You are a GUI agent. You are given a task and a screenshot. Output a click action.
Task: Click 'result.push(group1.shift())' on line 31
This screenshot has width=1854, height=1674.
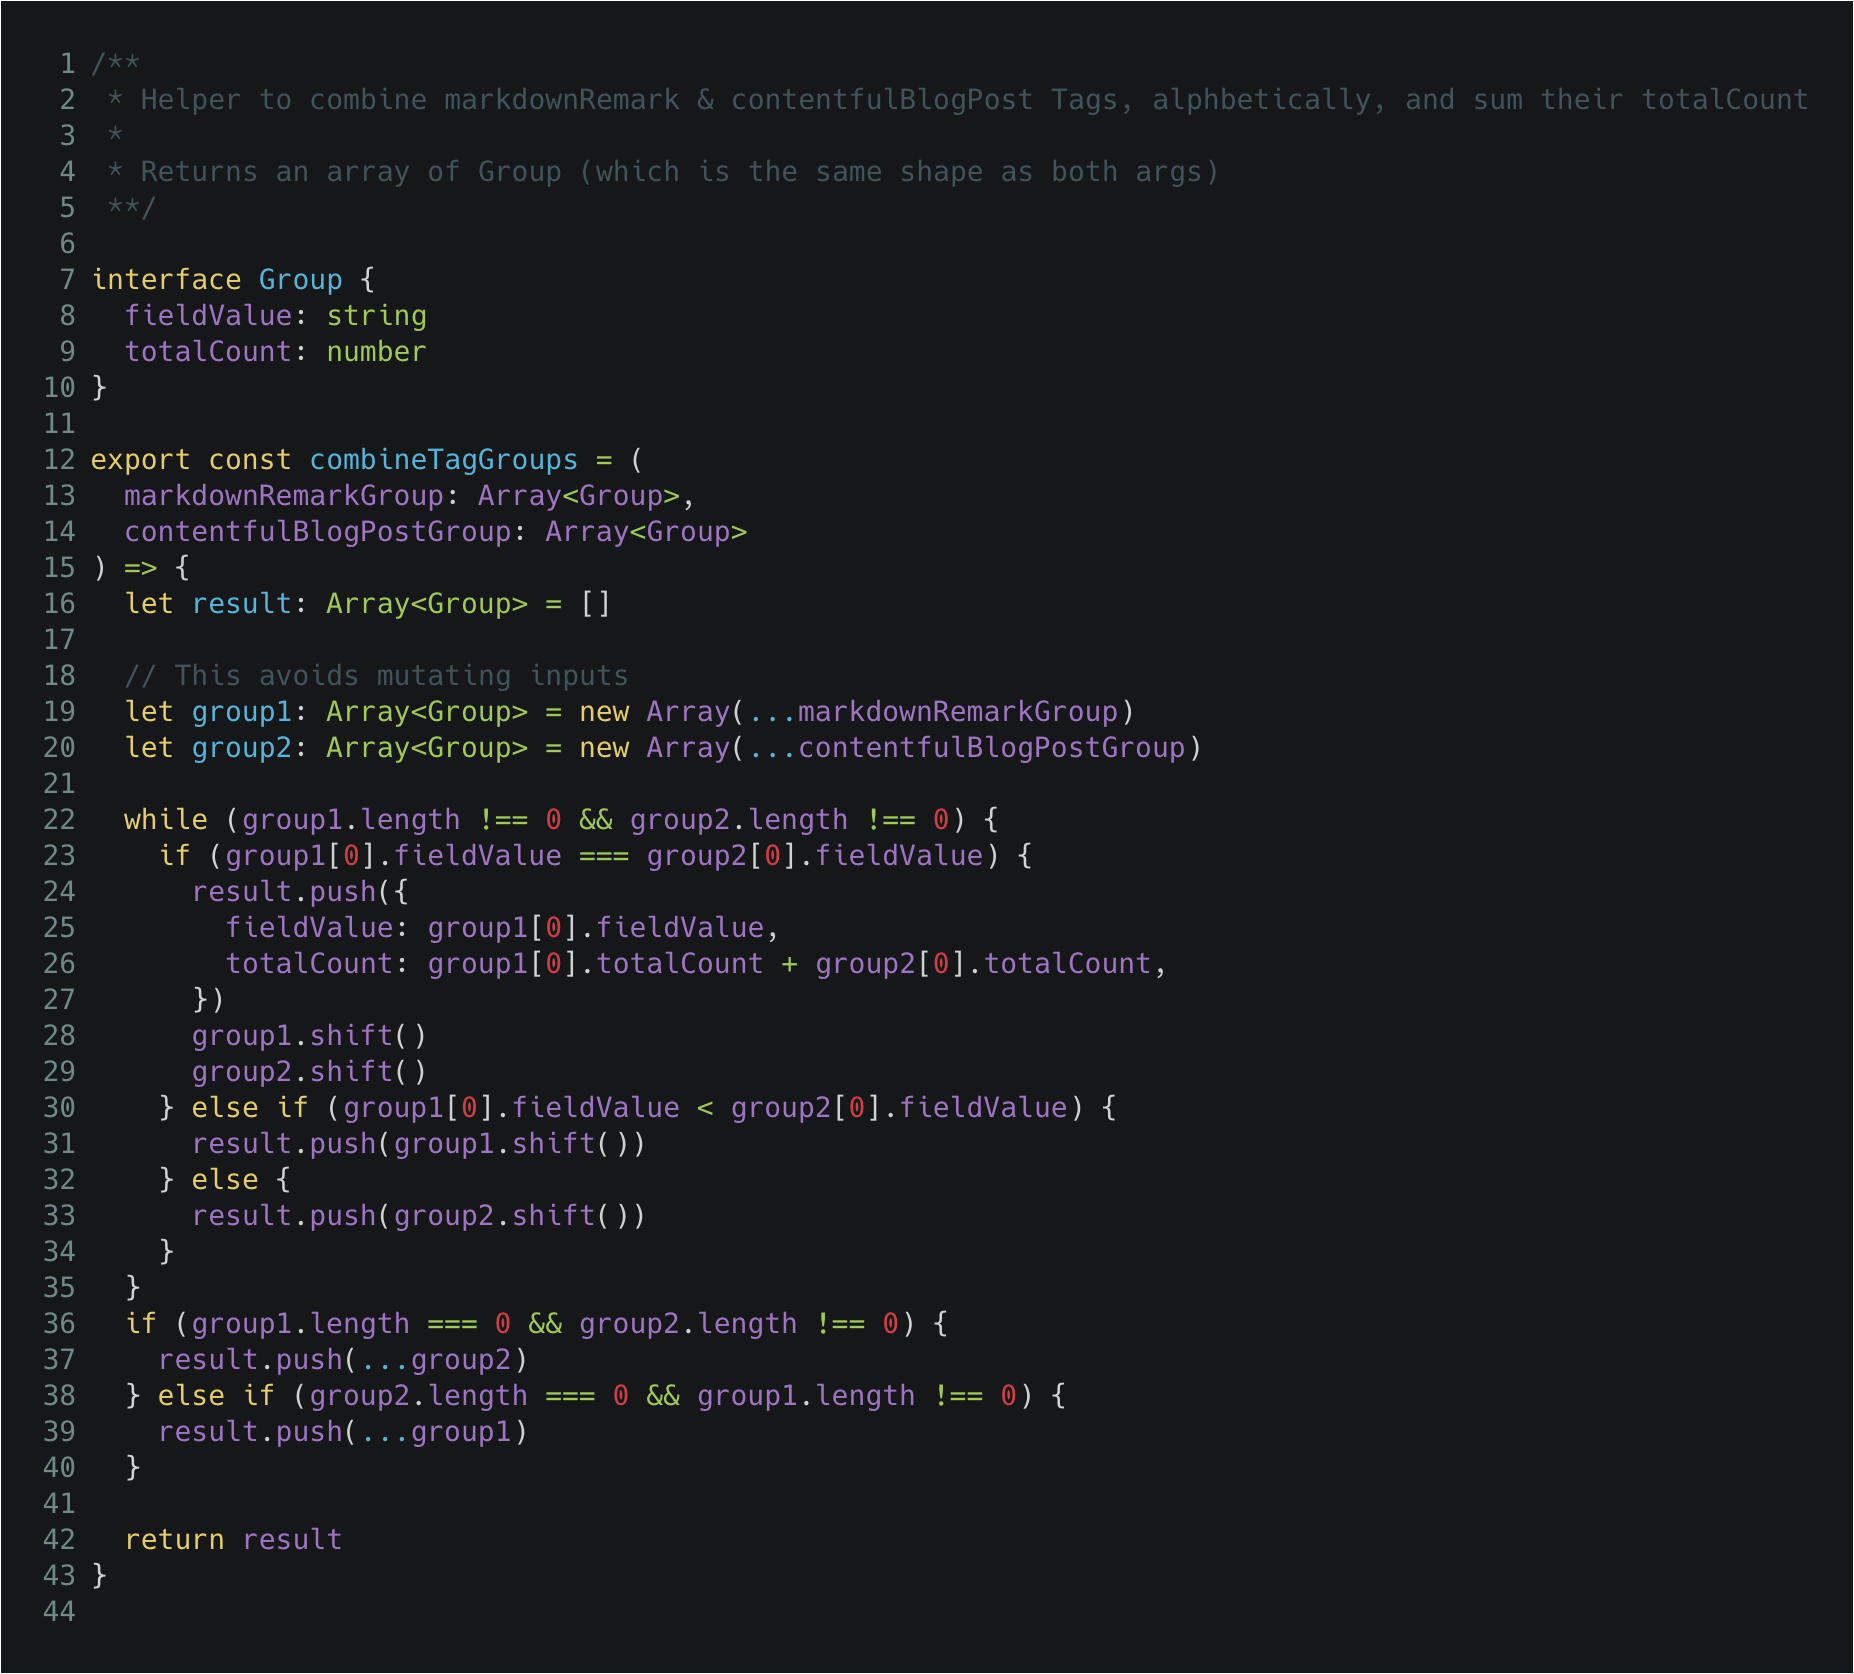tap(419, 1144)
